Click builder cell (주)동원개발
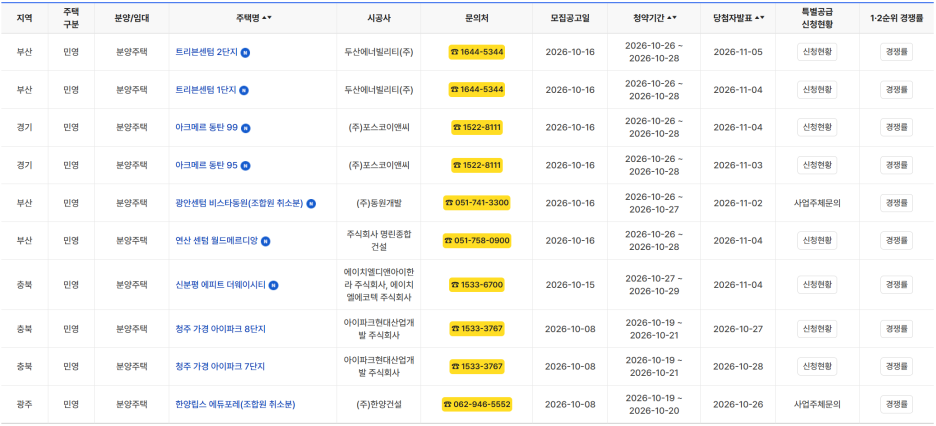The width and height of the screenshot is (936, 426). 378,203
